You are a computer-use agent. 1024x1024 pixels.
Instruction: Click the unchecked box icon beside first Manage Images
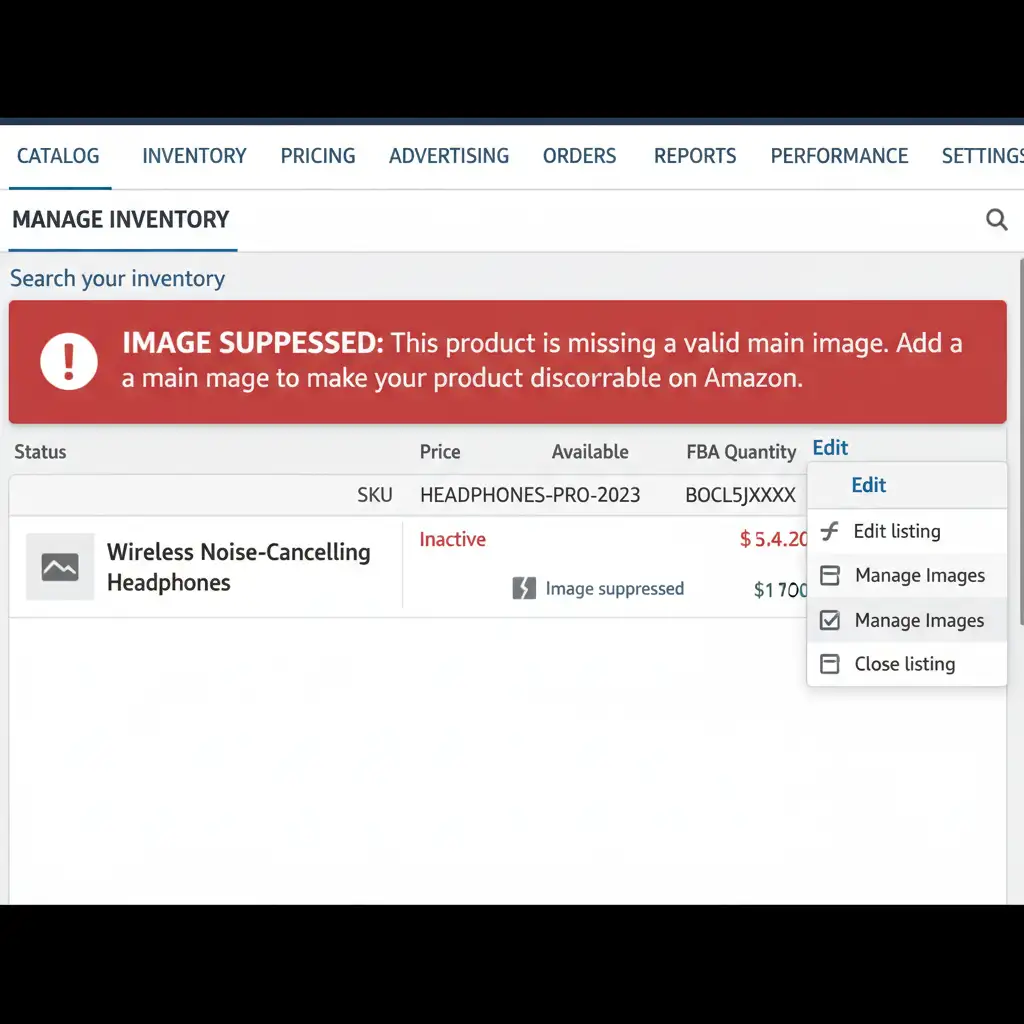829,576
